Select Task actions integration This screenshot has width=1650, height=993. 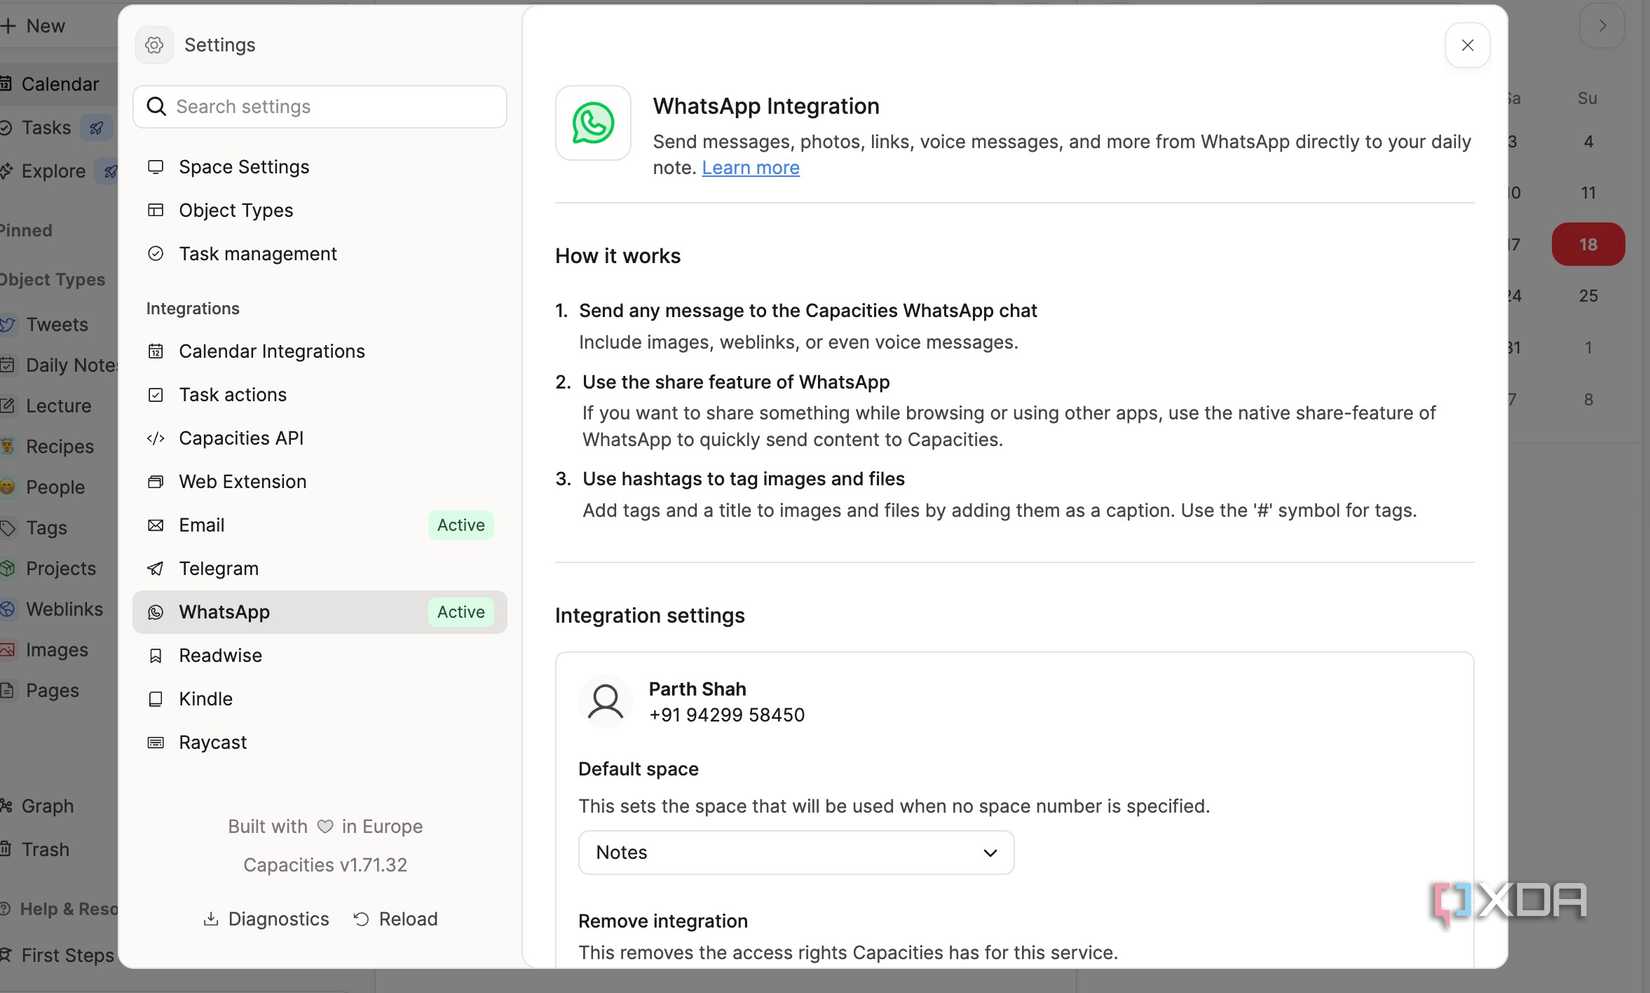coord(320,395)
